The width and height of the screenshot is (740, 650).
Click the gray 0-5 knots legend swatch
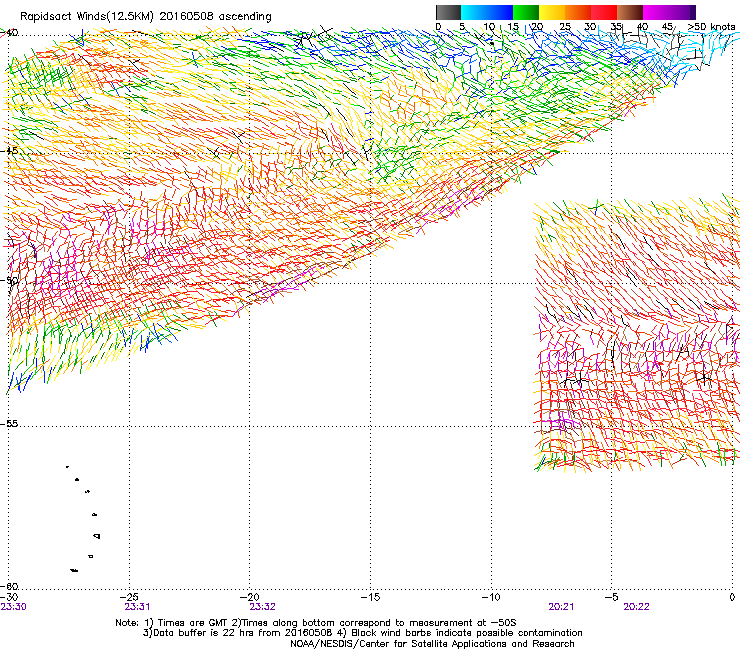point(448,12)
